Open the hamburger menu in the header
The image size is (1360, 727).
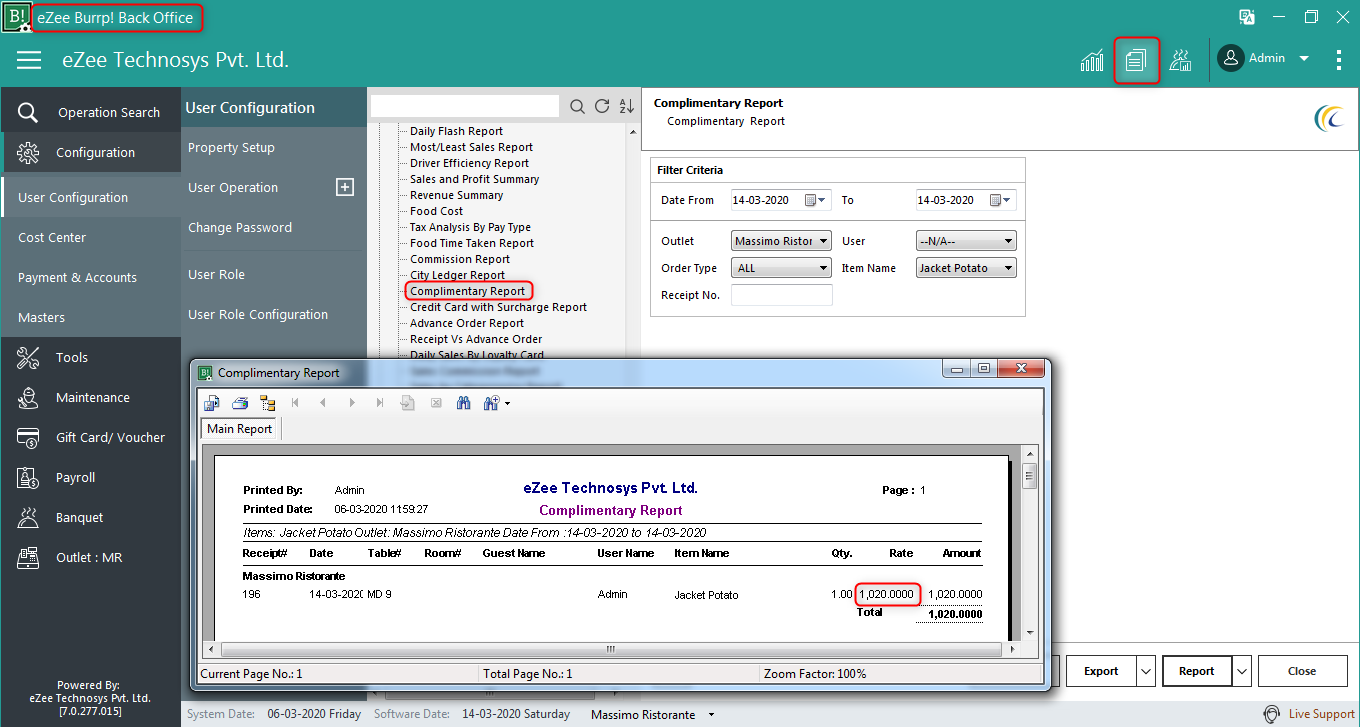pos(29,60)
